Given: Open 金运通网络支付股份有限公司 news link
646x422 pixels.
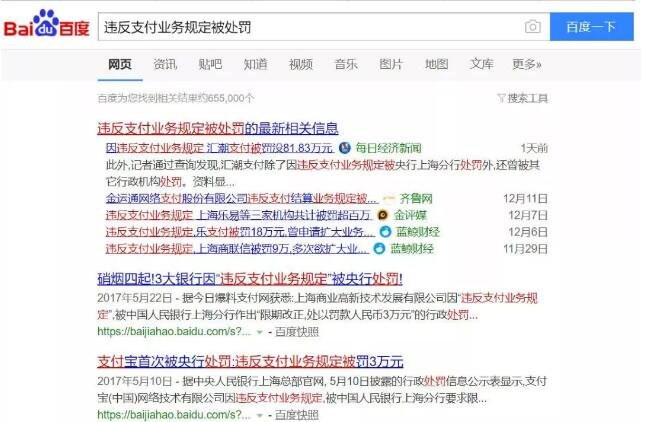Looking at the screenshot, I should [241, 199].
